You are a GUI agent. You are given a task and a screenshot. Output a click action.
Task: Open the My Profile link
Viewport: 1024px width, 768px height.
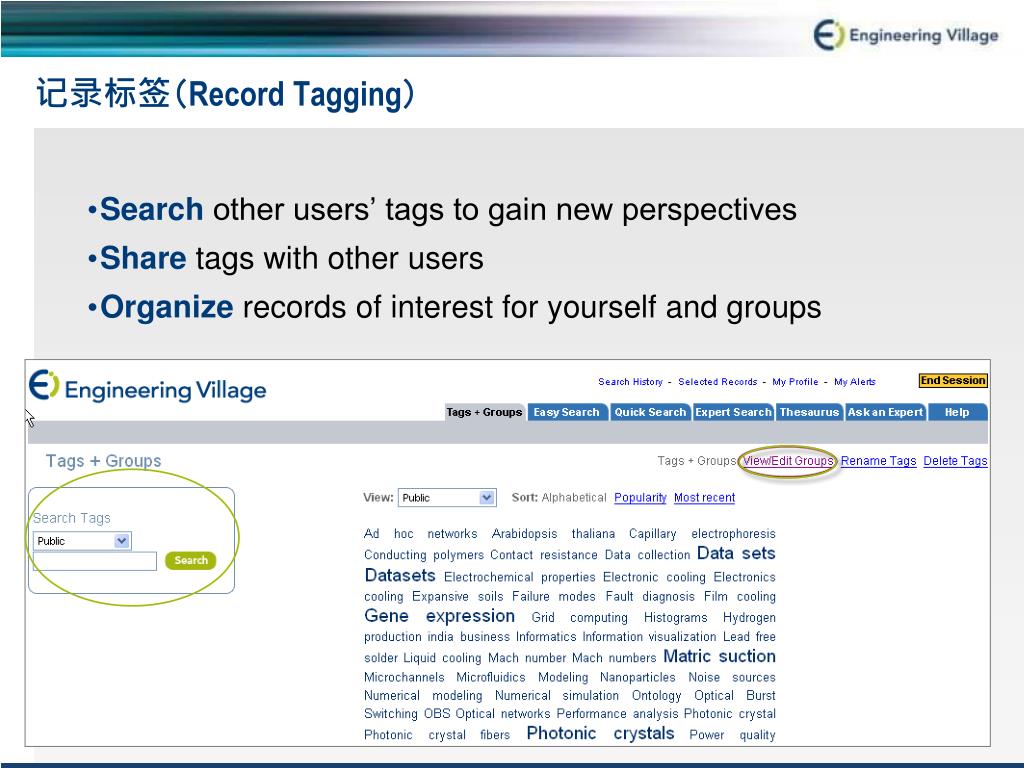pyautogui.click(x=795, y=381)
